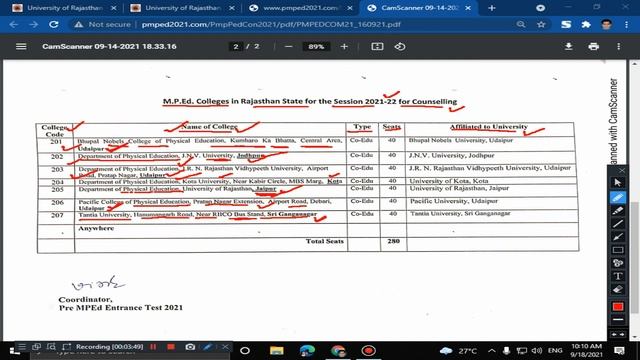Open the PDF viewer sidebar menu

pyautogui.click(x=21, y=47)
